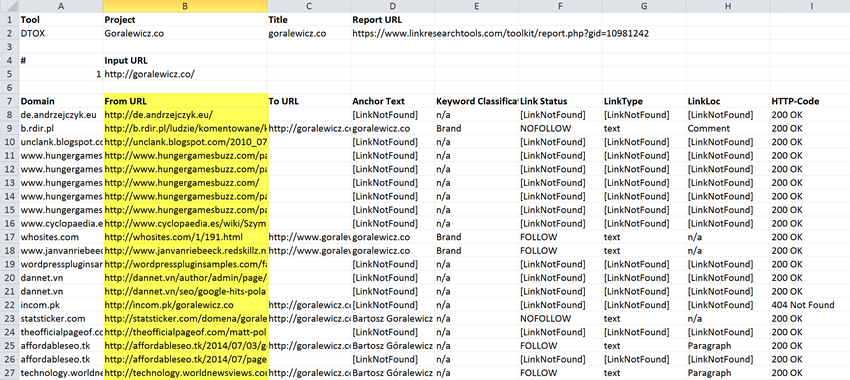
Task: Select the whosites.com domain cell
Action: [61, 237]
